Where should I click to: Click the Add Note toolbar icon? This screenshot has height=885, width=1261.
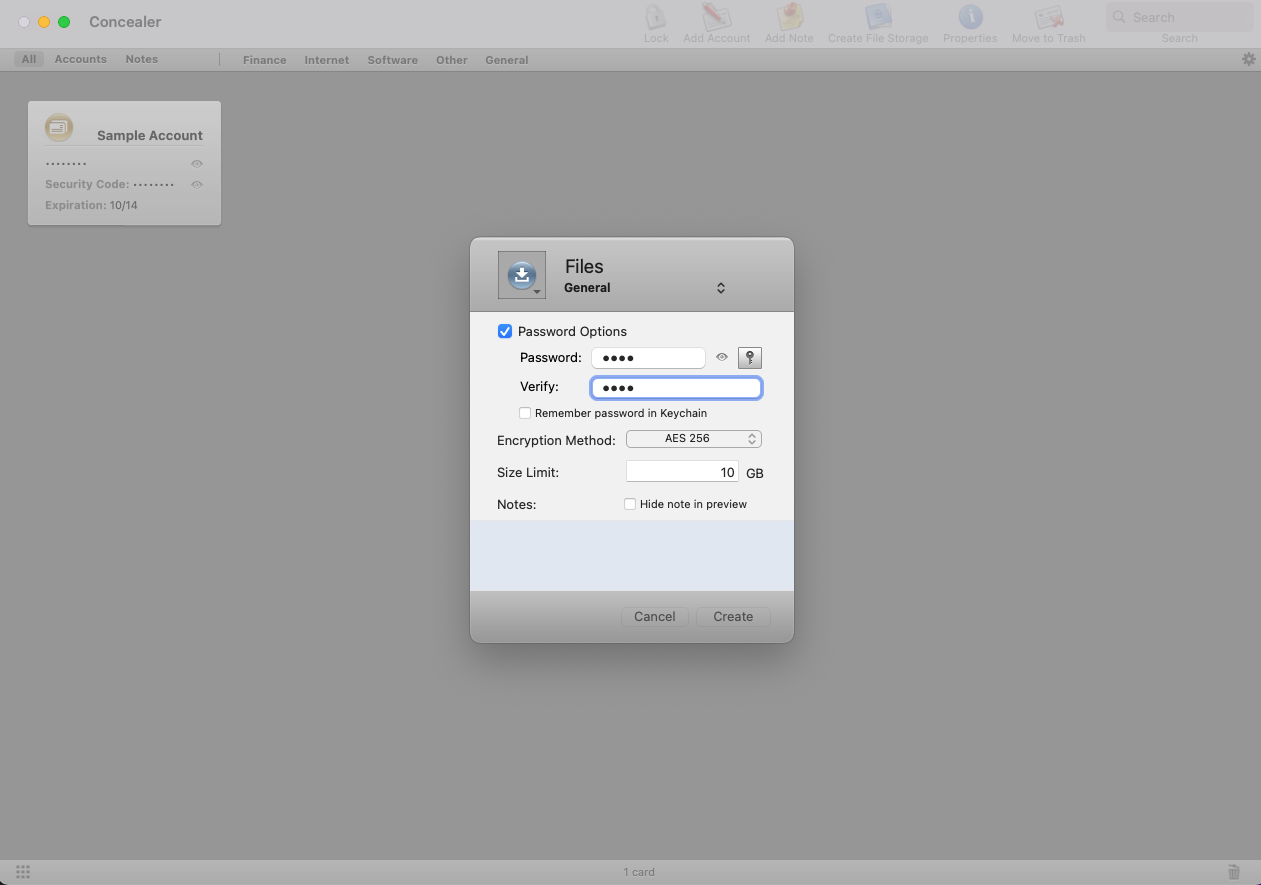click(789, 18)
